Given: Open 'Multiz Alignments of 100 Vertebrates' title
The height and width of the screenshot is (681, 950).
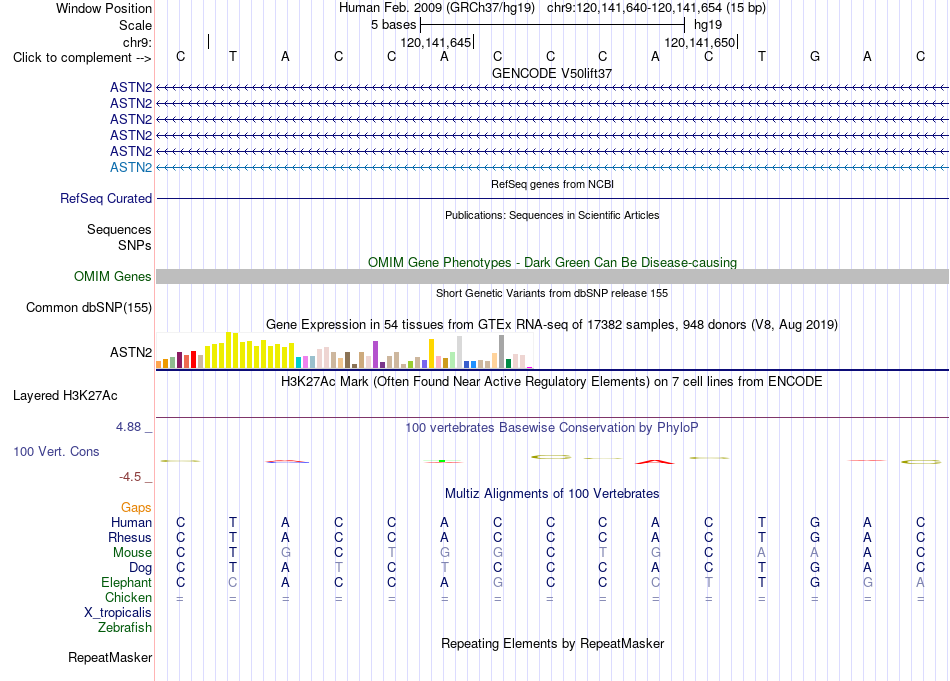Looking at the screenshot, I should pyautogui.click(x=552, y=494).
